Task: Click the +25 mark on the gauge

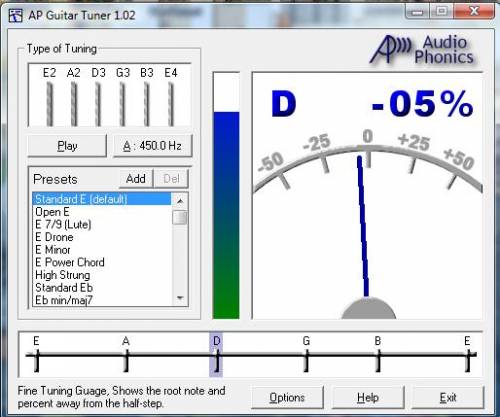Action: point(414,142)
